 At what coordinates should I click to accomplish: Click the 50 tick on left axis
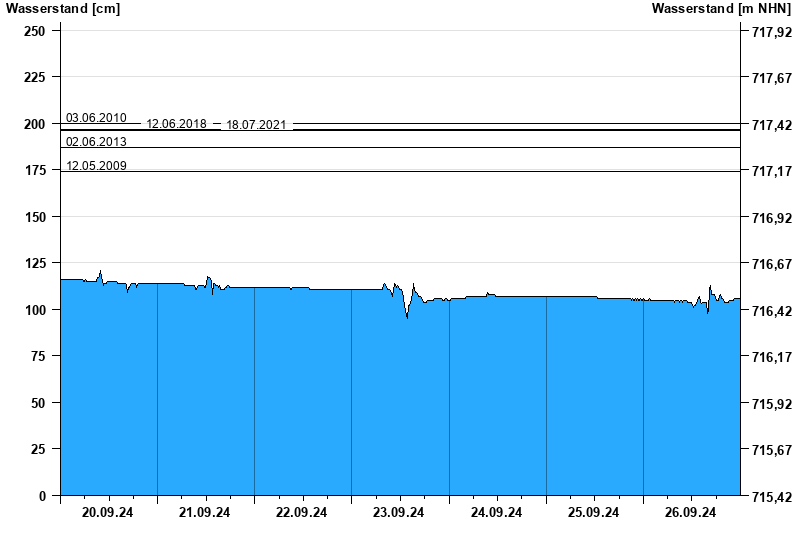(38, 403)
